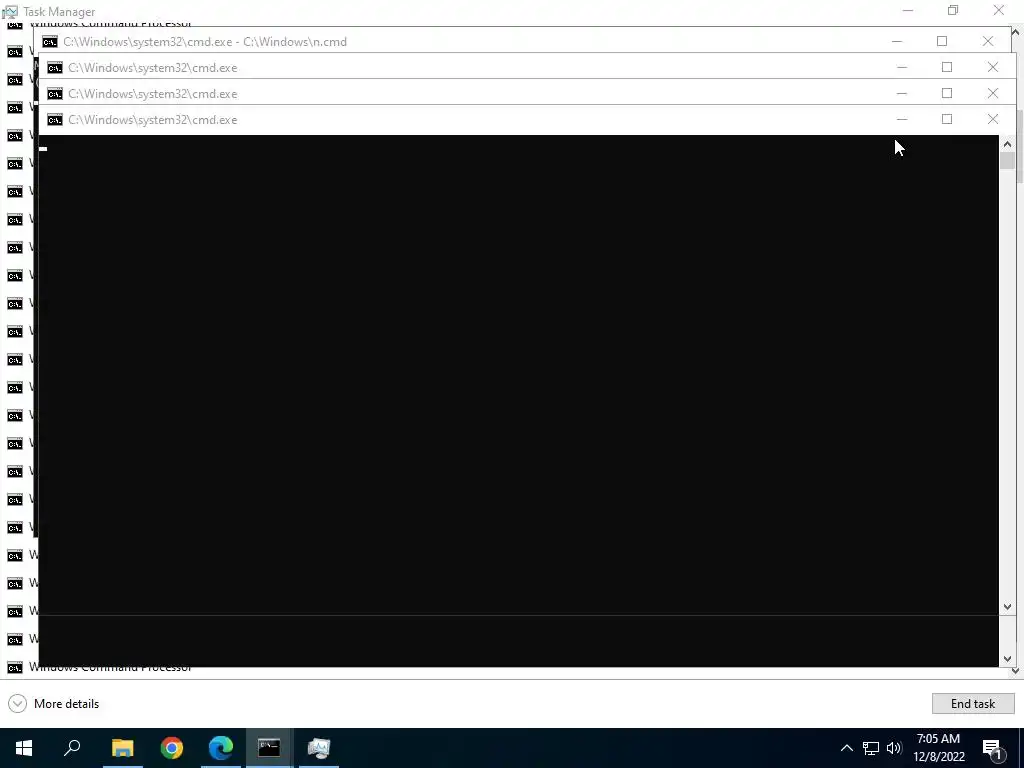Open the Windows Start menu
This screenshot has height=768, width=1024.
[24, 748]
